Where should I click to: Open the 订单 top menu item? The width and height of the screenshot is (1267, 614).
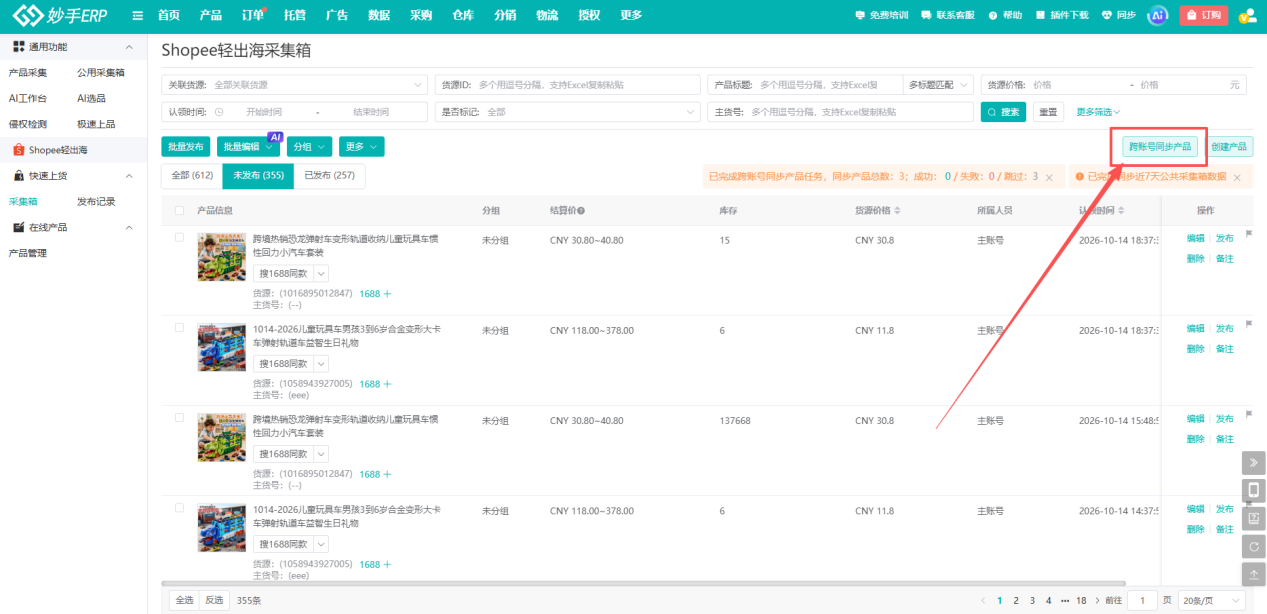tap(253, 15)
